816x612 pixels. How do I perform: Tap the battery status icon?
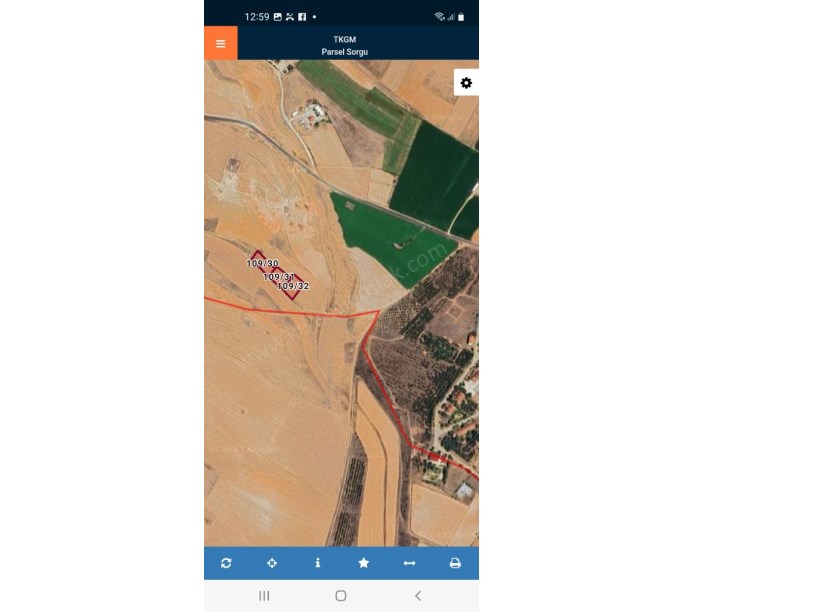point(461,17)
